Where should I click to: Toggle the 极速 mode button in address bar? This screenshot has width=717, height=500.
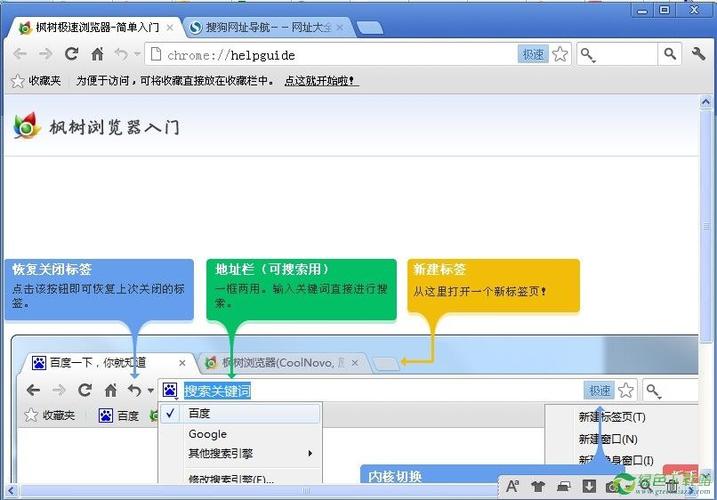point(532,54)
